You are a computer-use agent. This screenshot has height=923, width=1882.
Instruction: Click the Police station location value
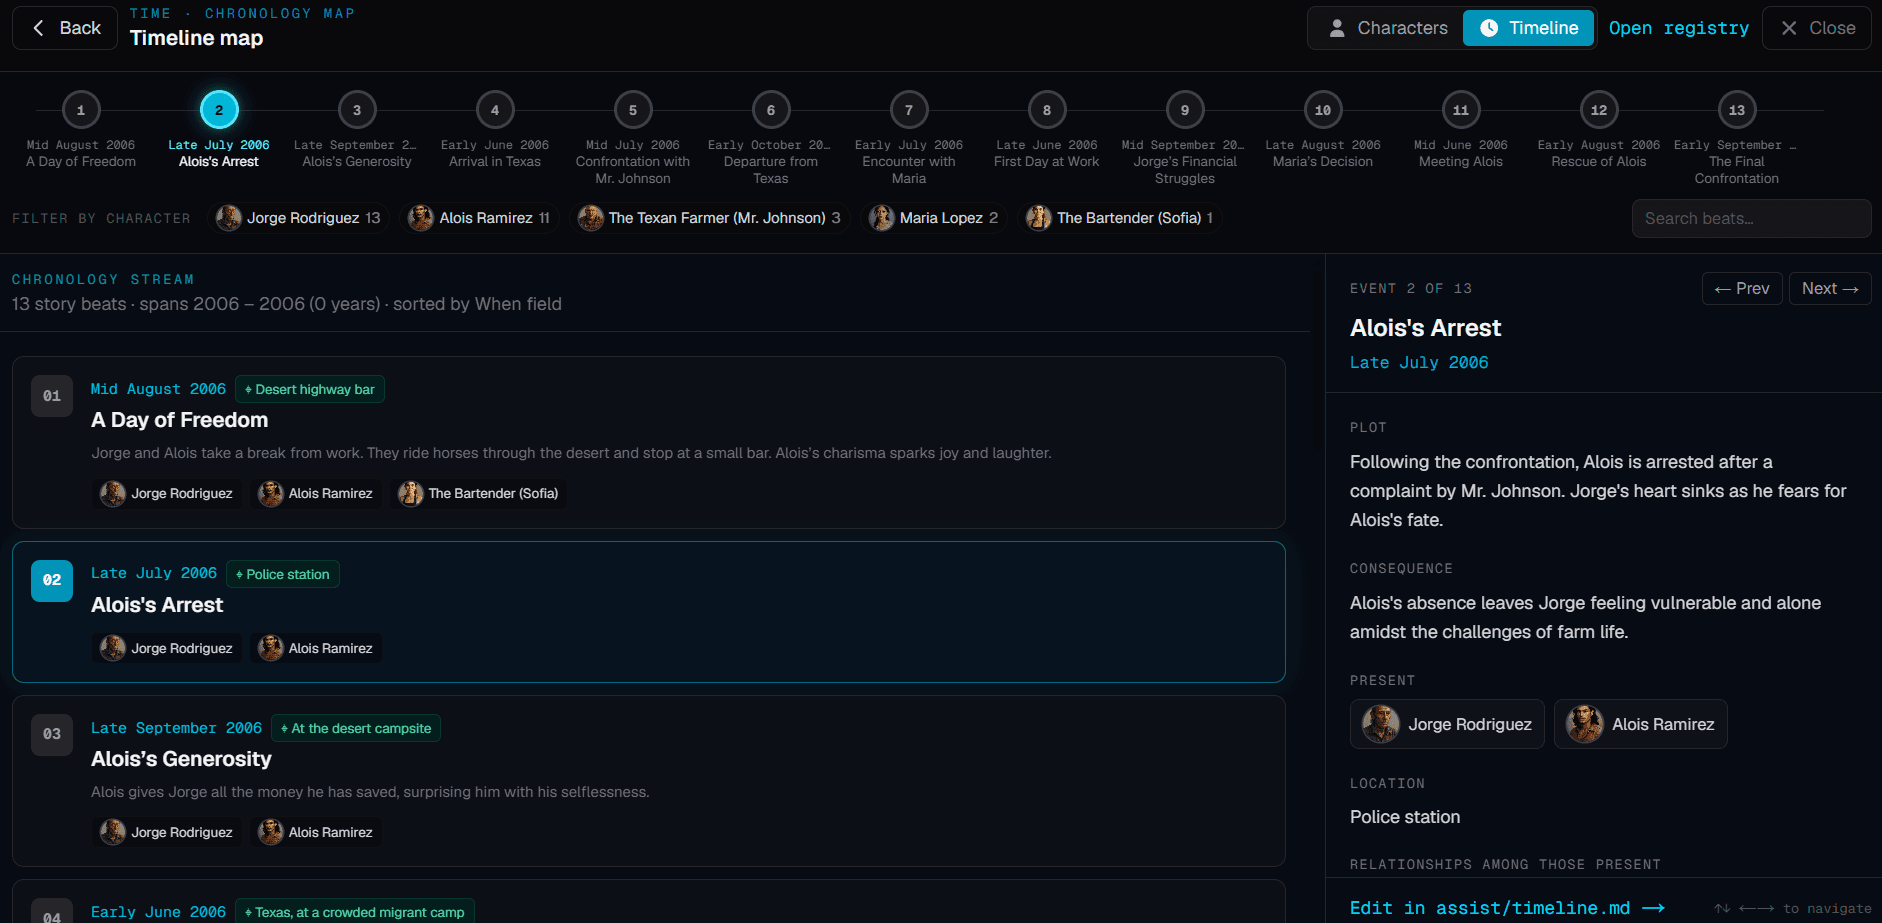[x=1405, y=817]
